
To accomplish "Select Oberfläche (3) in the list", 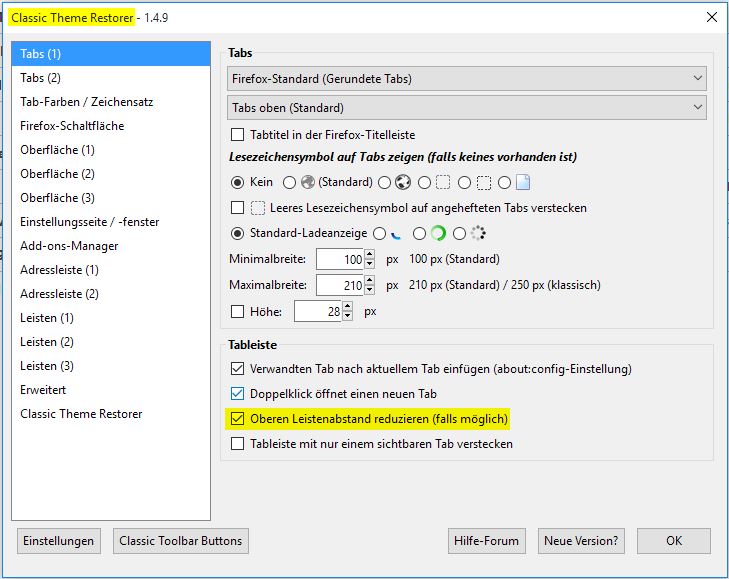I will click(x=111, y=198).
